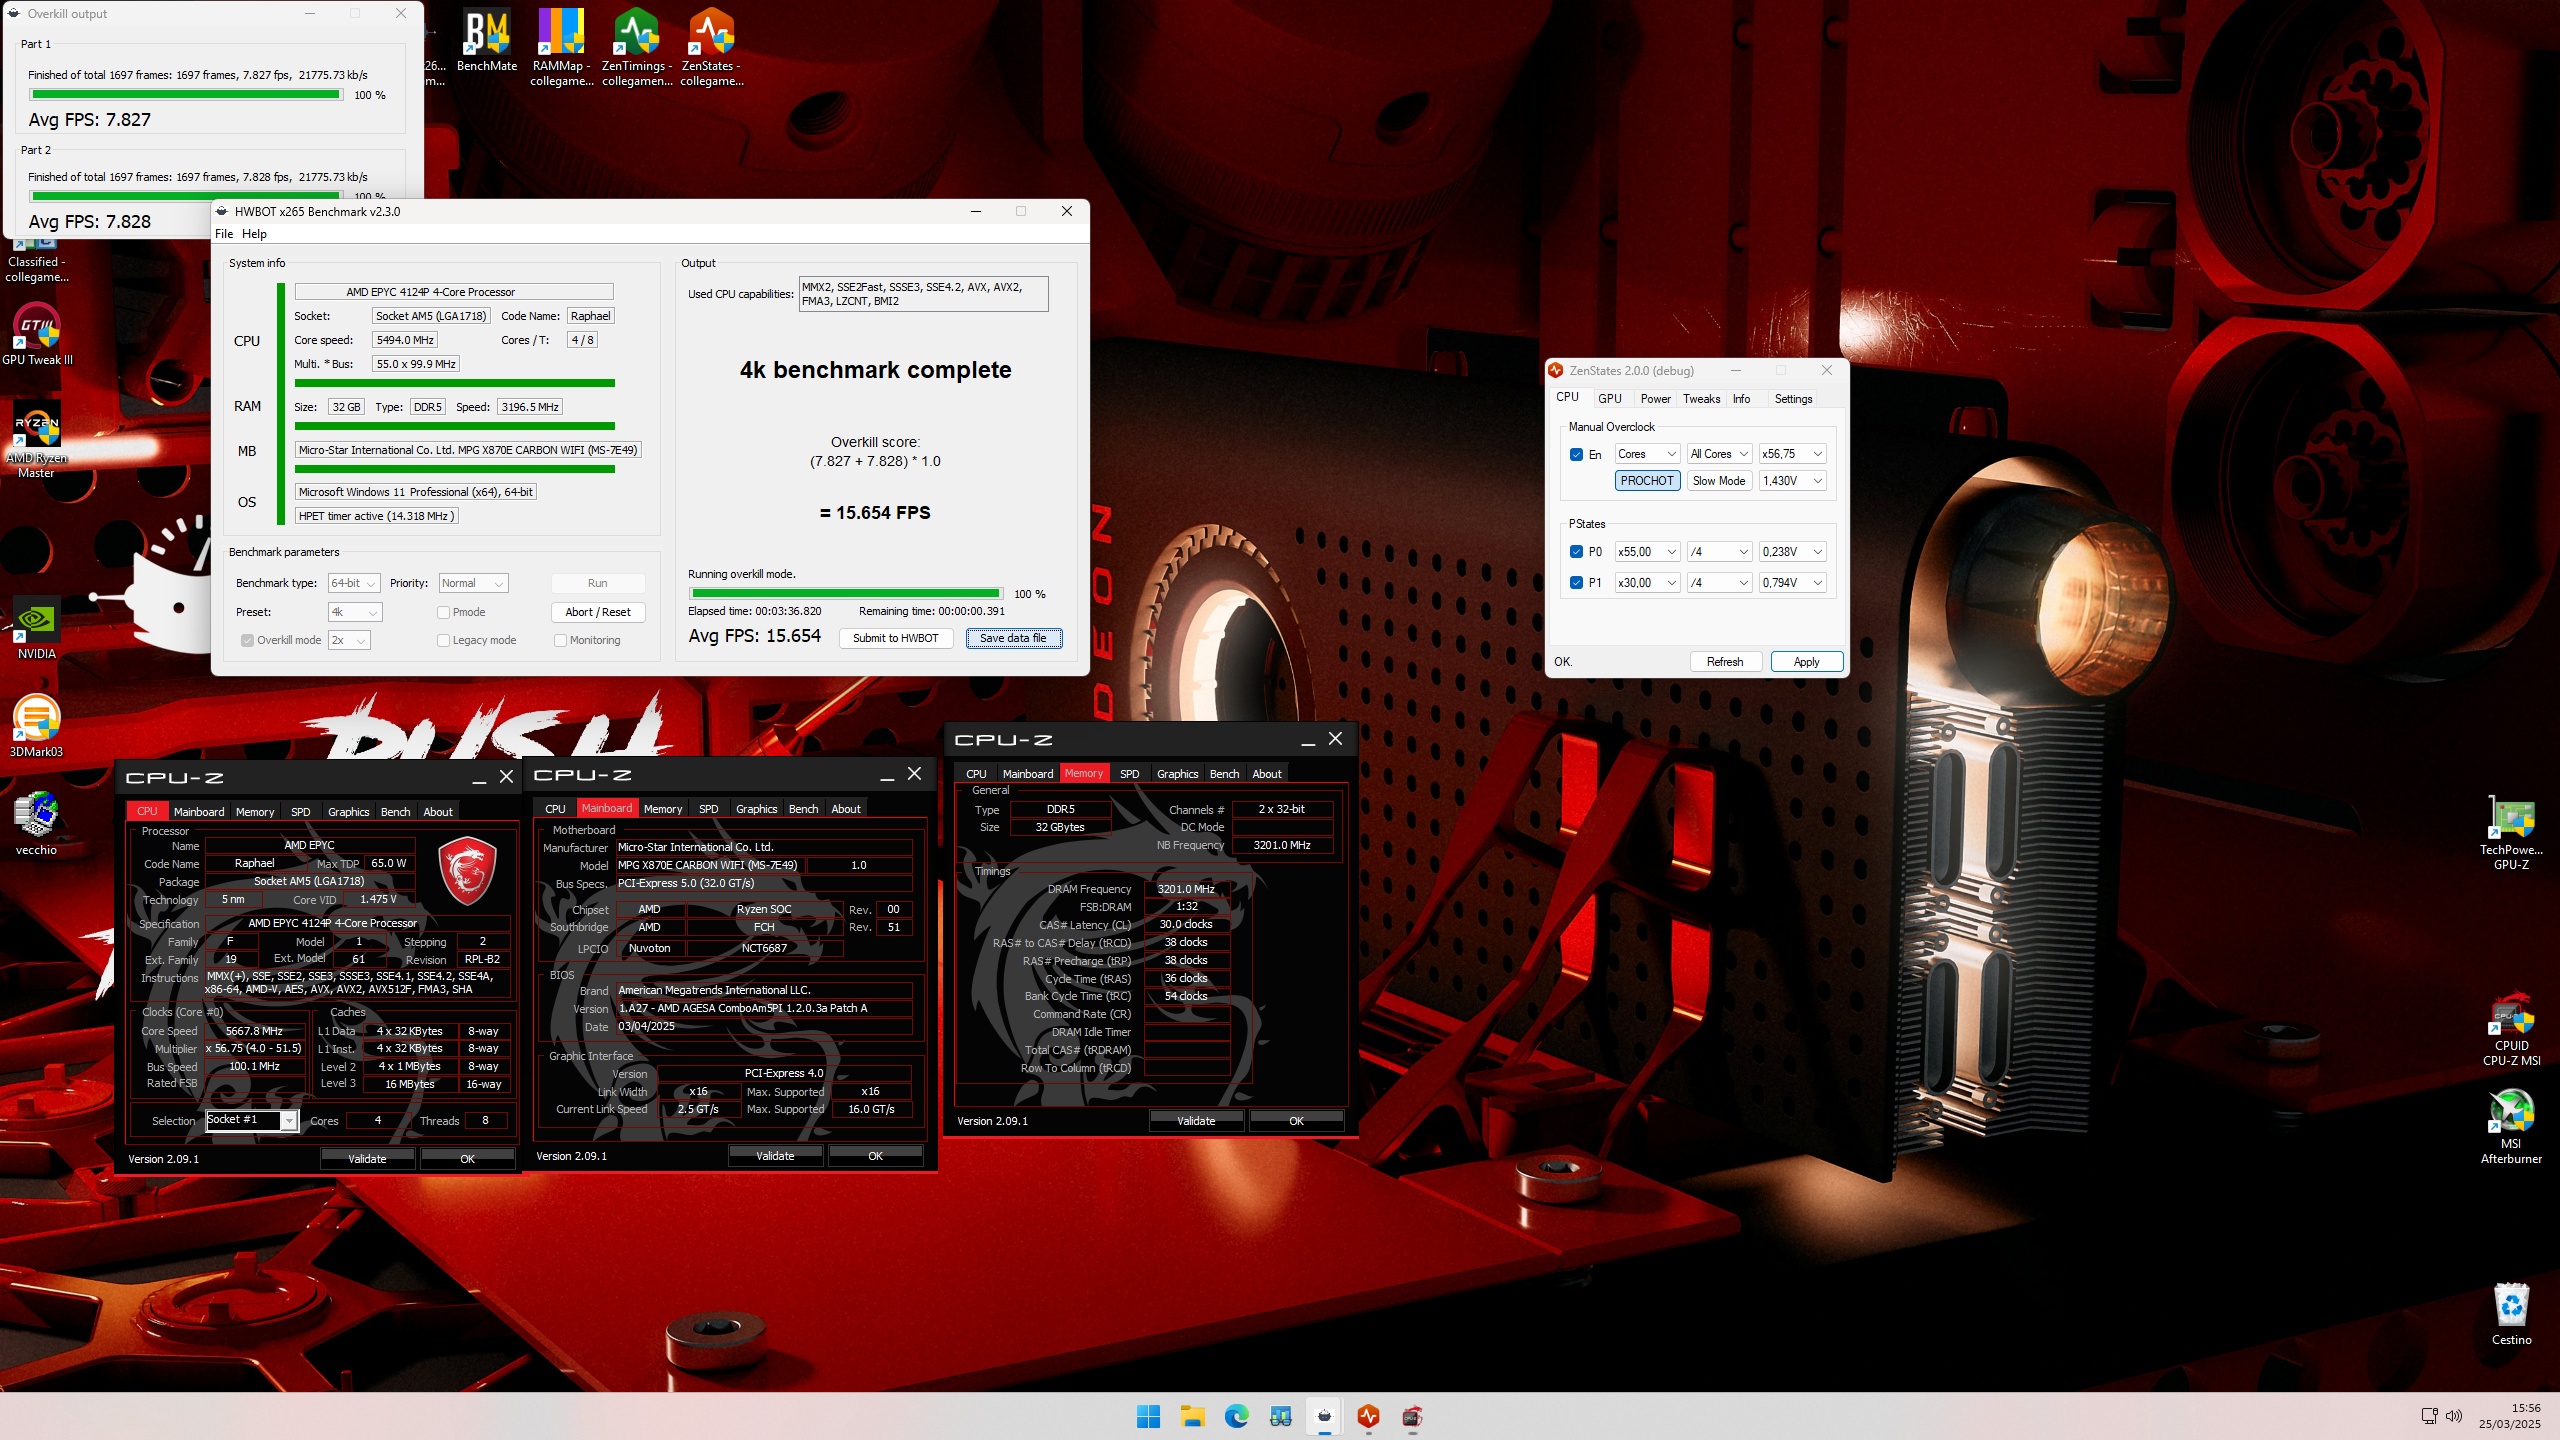Image resolution: width=2560 pixels, height=1440 pixels.
Task: Click the Save data file button
Action: click(x=1013, y=638)
